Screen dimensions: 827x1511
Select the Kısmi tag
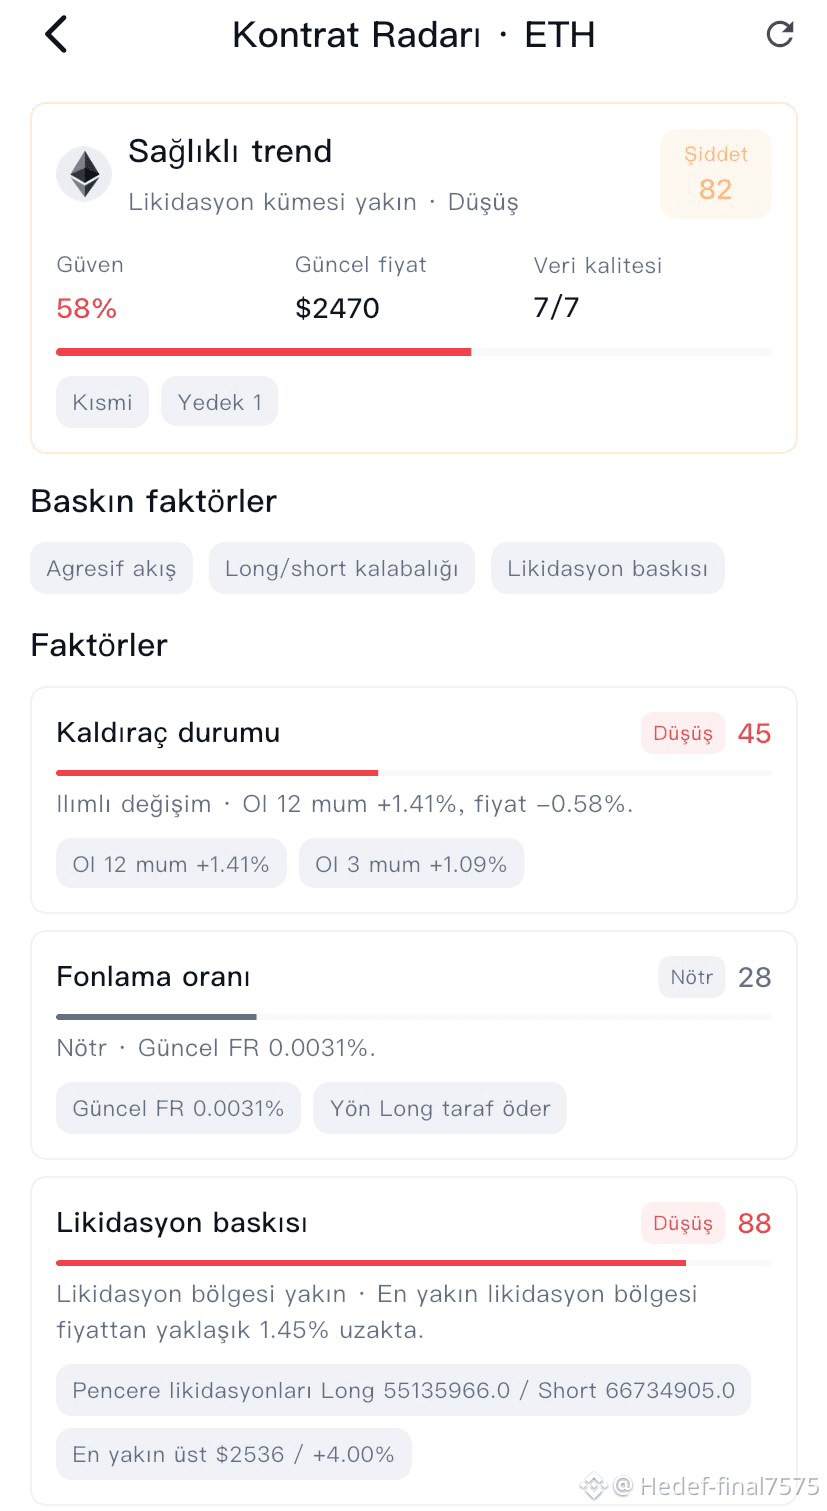[x=102, y=402]
